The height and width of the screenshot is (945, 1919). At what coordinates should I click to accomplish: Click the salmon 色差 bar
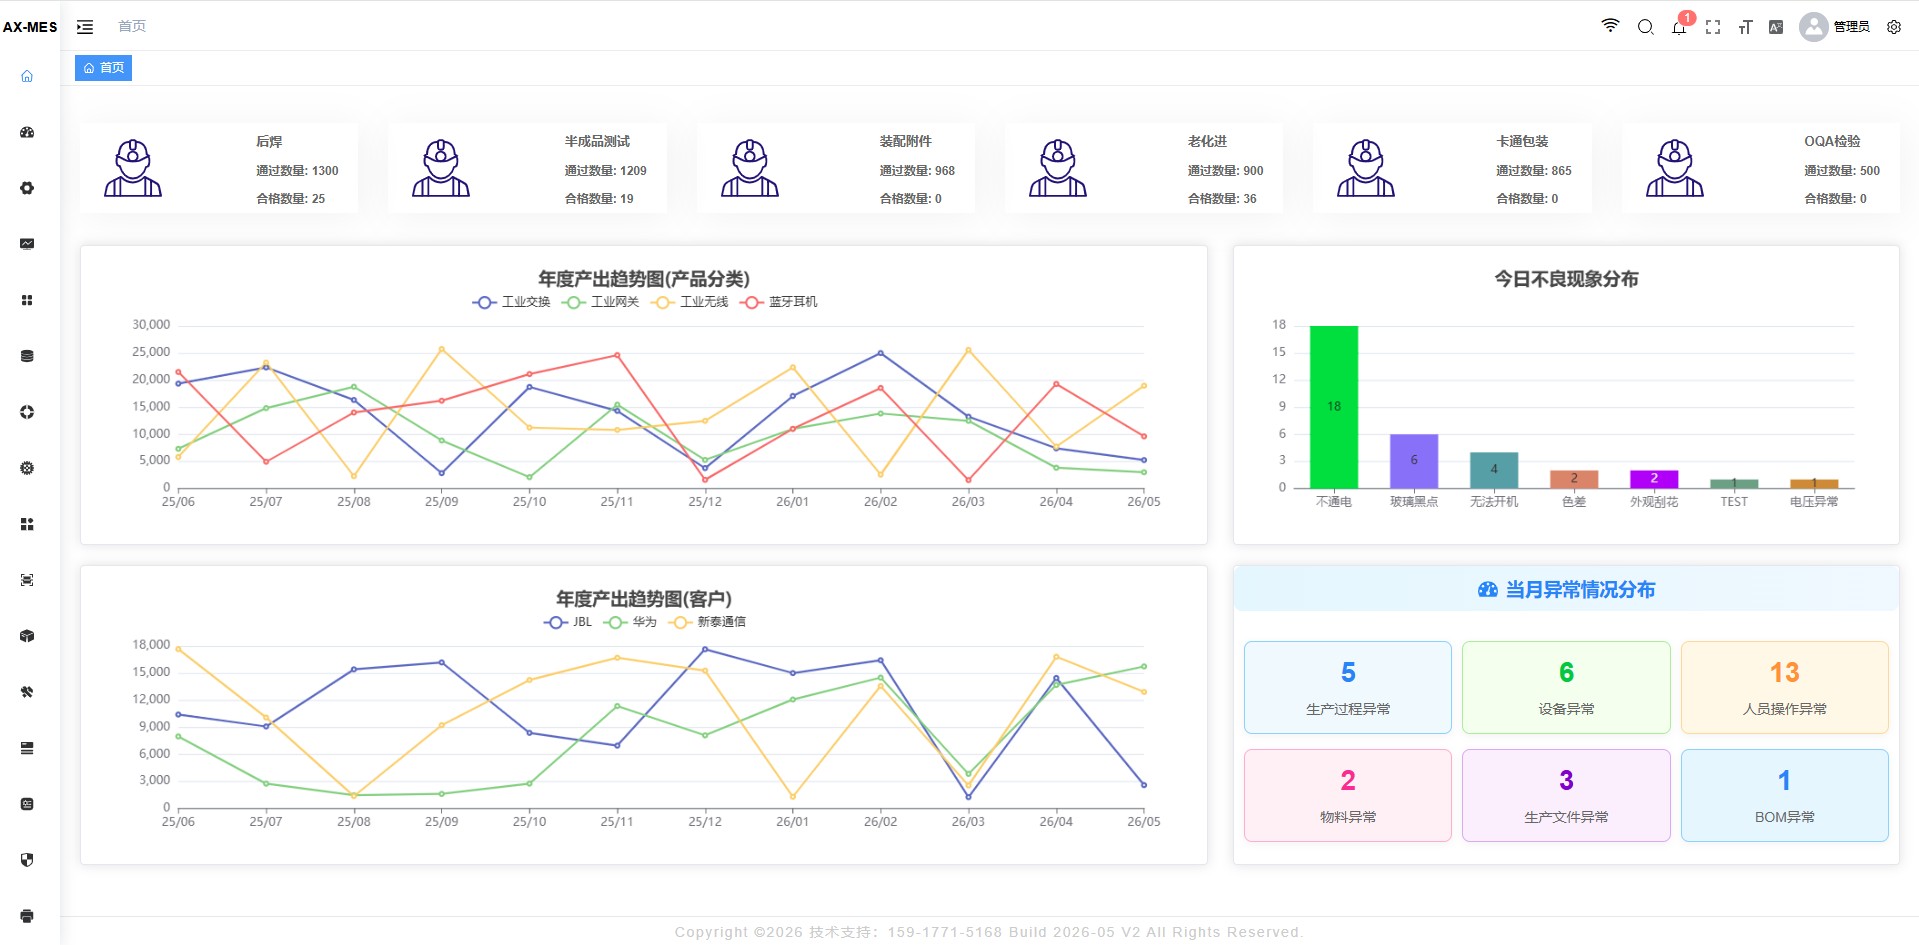1574,479
